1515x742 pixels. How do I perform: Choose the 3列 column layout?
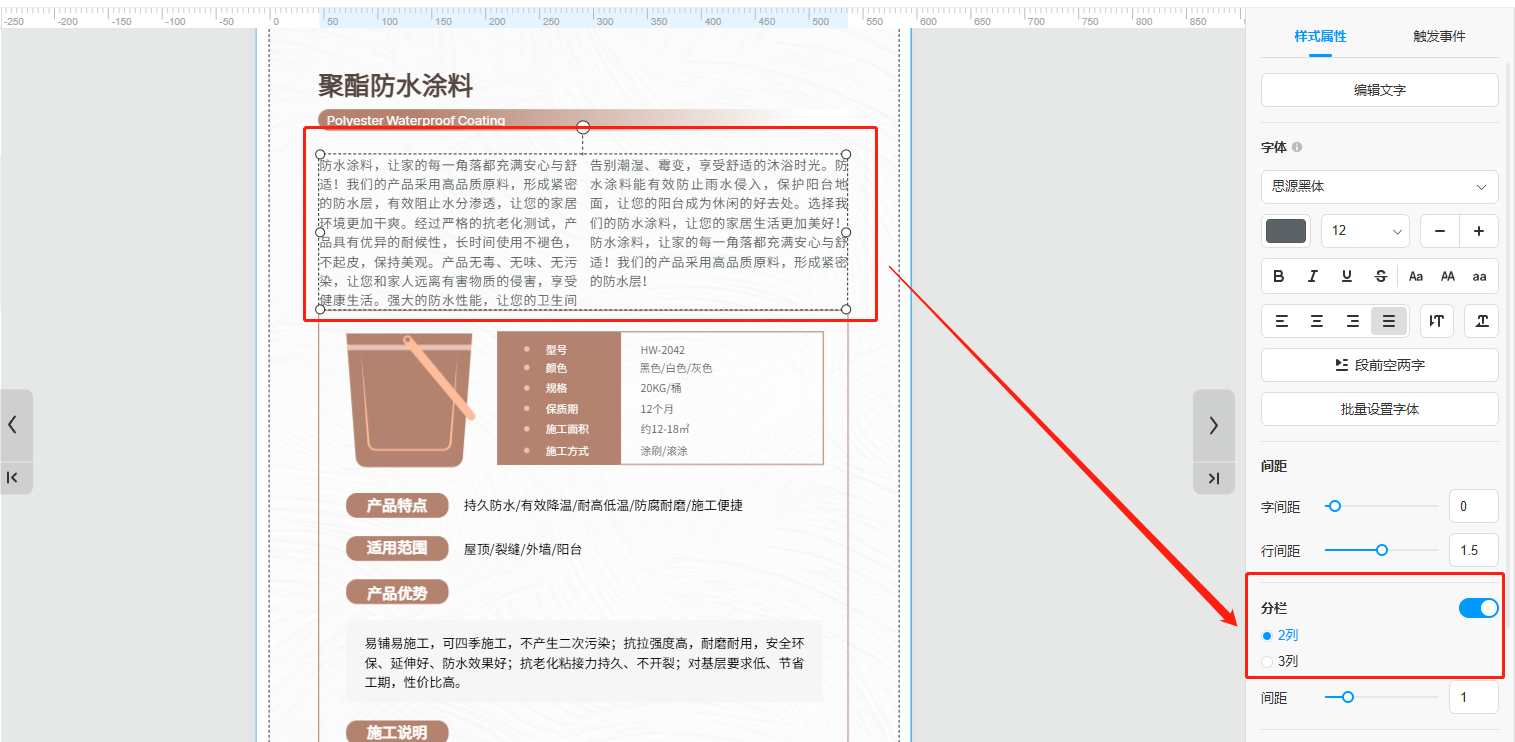pos(1268,661)
